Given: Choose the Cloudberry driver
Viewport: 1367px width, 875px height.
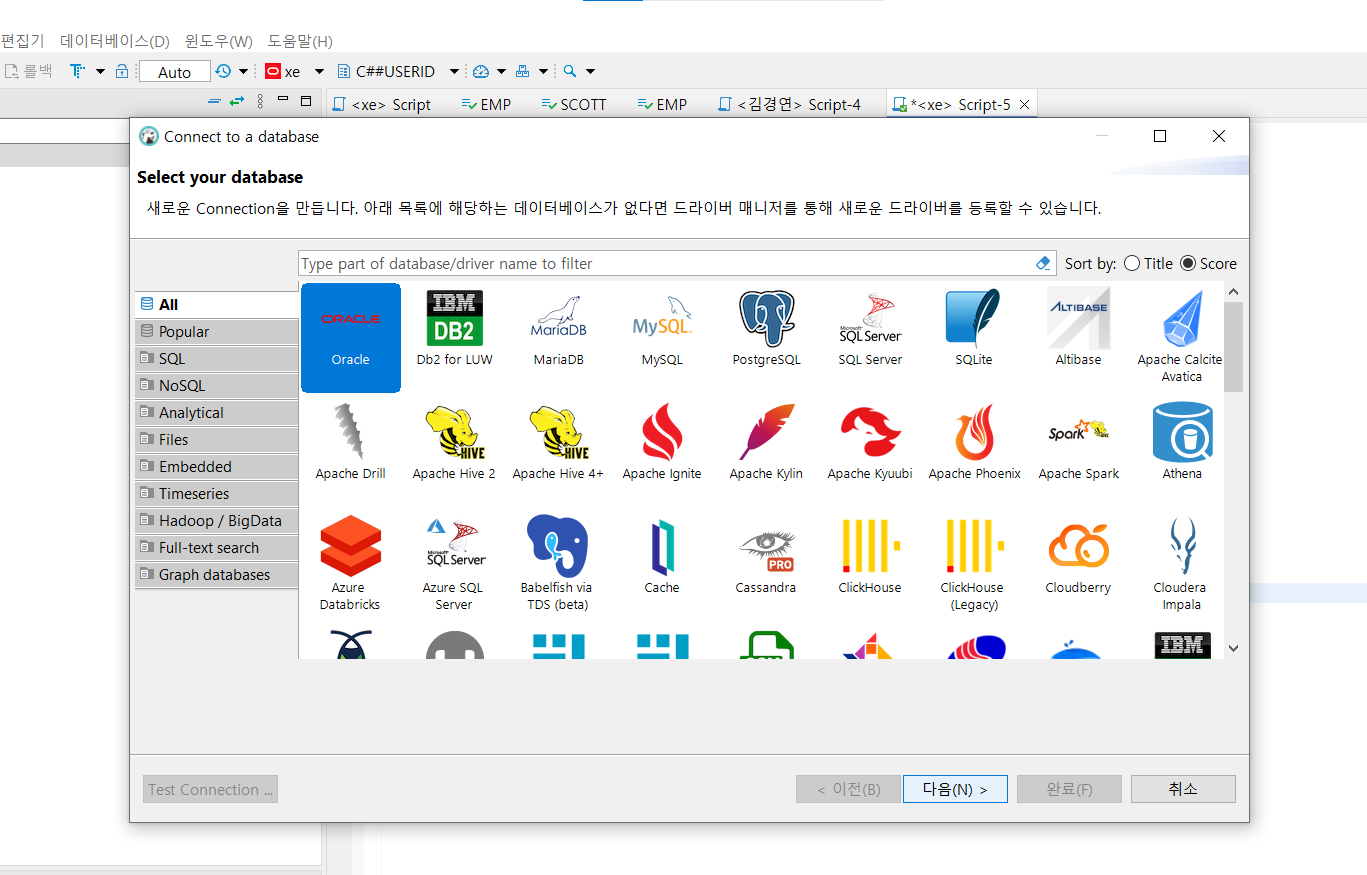Looking at the screenshot, I should pyautogui.click(x=1078, y=557).
